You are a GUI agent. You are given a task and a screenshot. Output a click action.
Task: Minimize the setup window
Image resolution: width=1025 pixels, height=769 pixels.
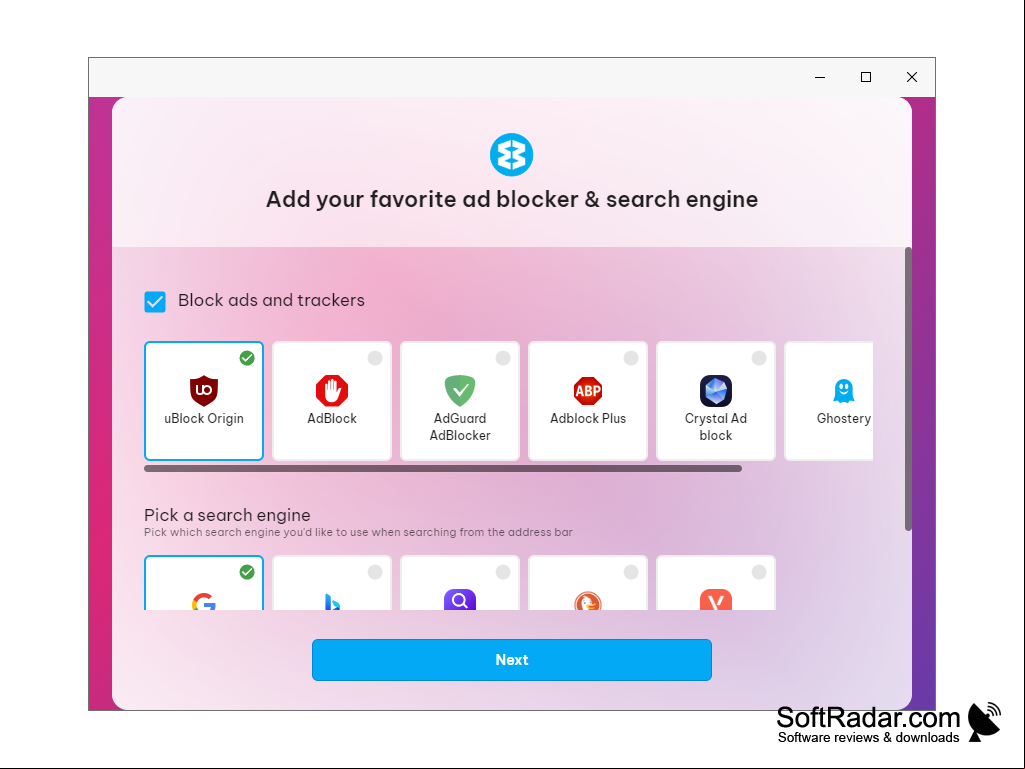click(820, 77)
